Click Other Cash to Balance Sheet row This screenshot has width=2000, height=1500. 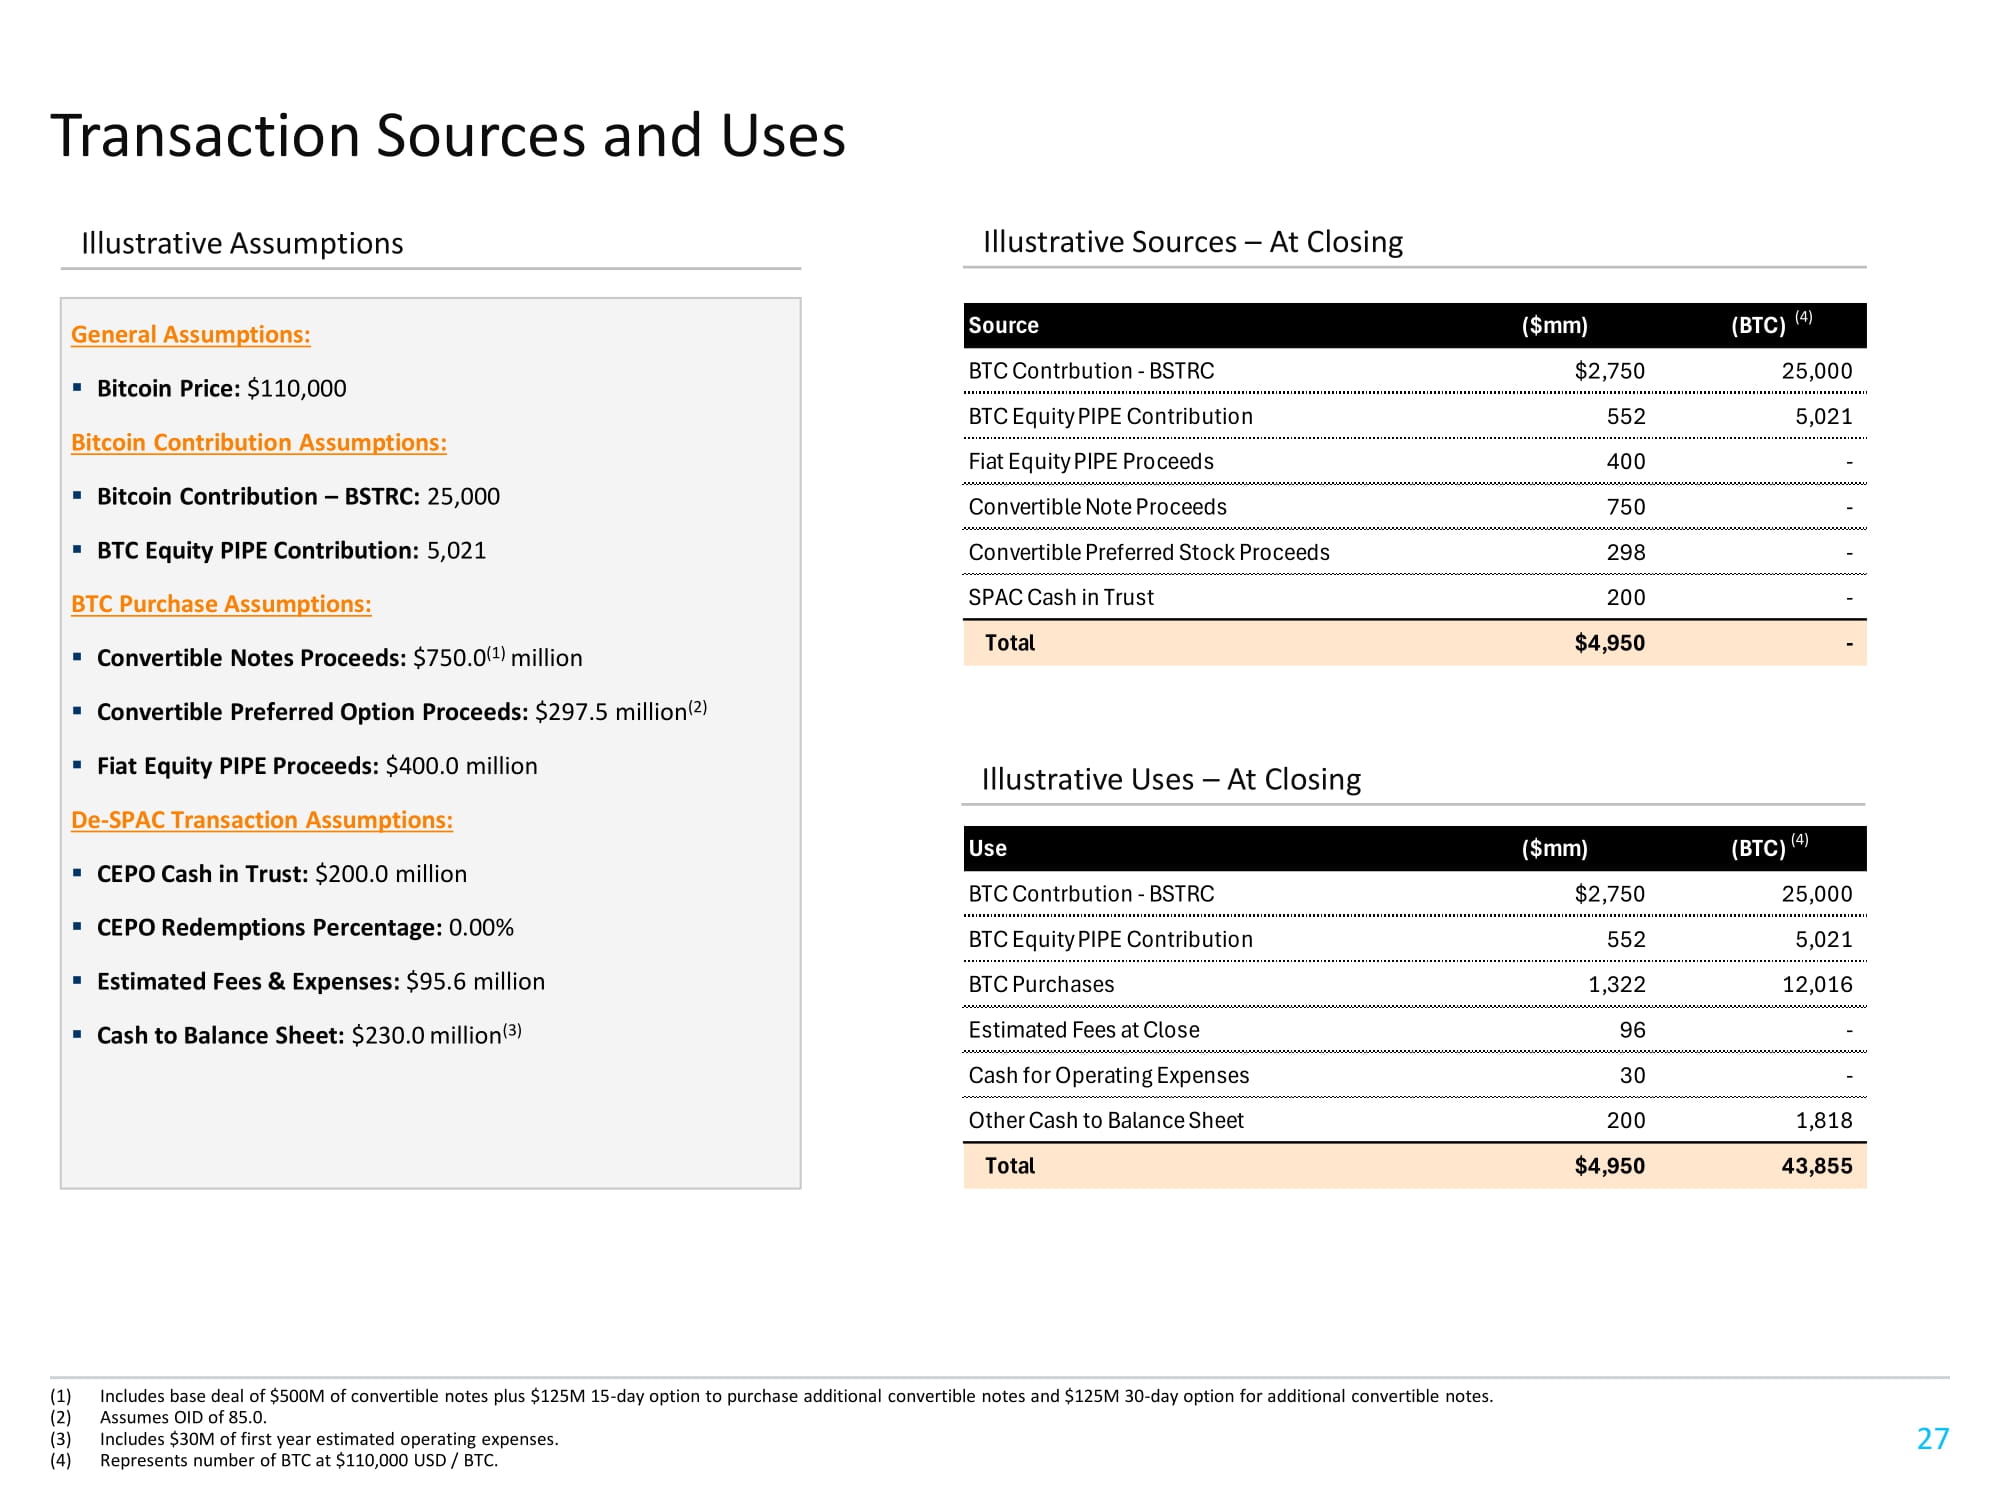click(1105, 1121)
